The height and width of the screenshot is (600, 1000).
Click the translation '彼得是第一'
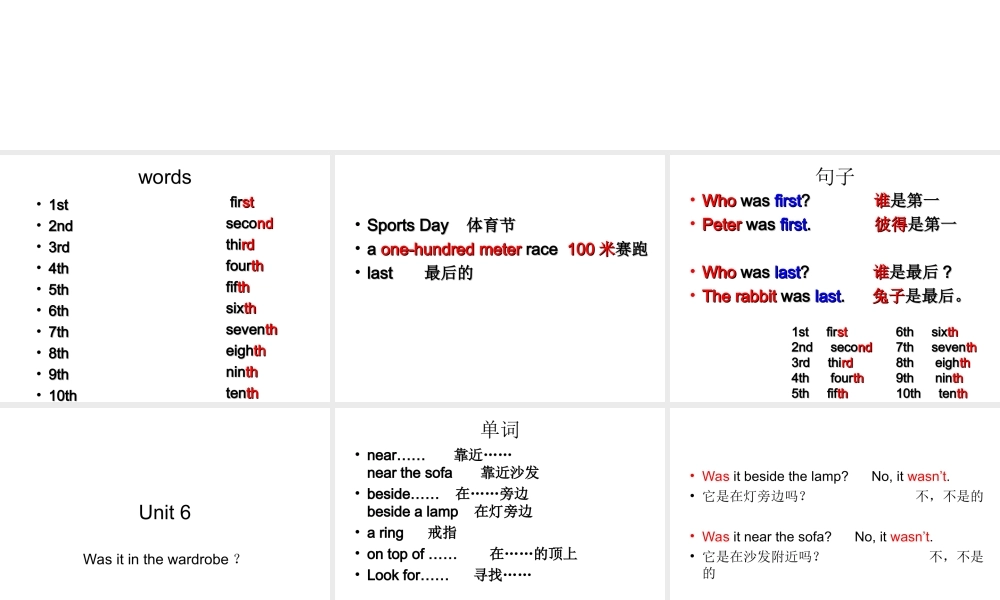pyautogui.click(x=915, y=224)
